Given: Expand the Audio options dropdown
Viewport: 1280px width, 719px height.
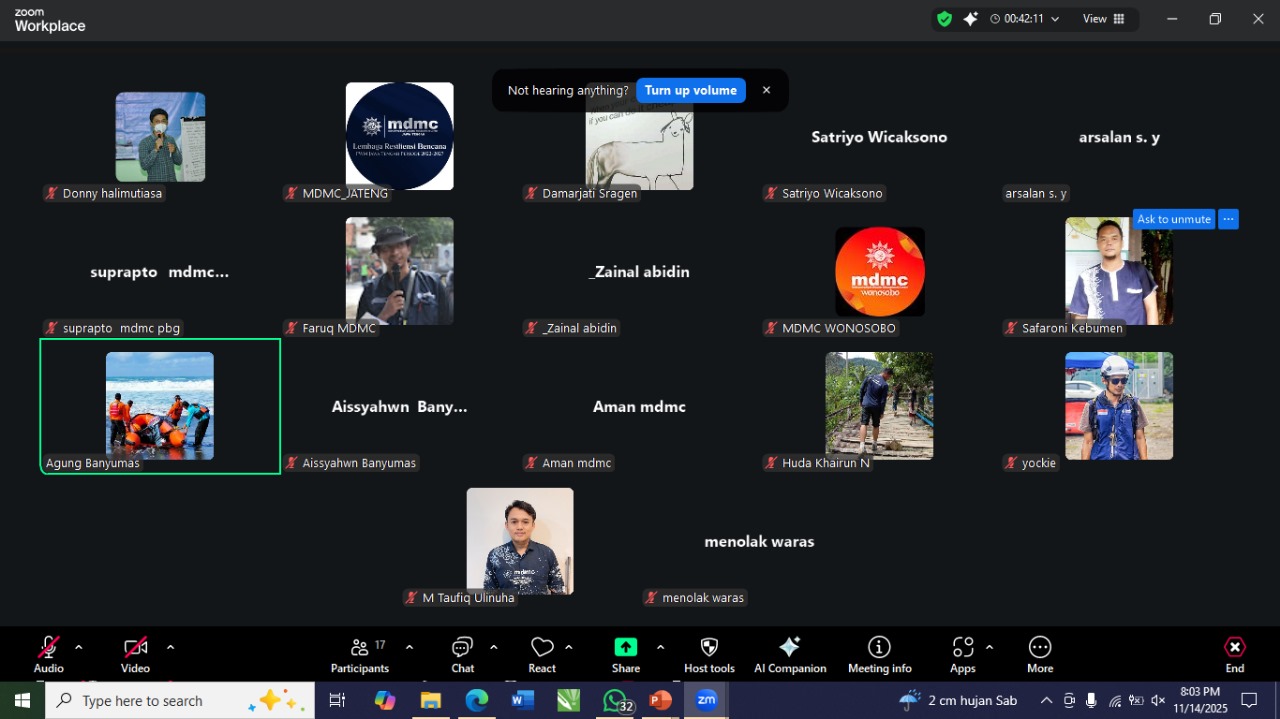Looking at the screenshot, I should tap(78, 647).
